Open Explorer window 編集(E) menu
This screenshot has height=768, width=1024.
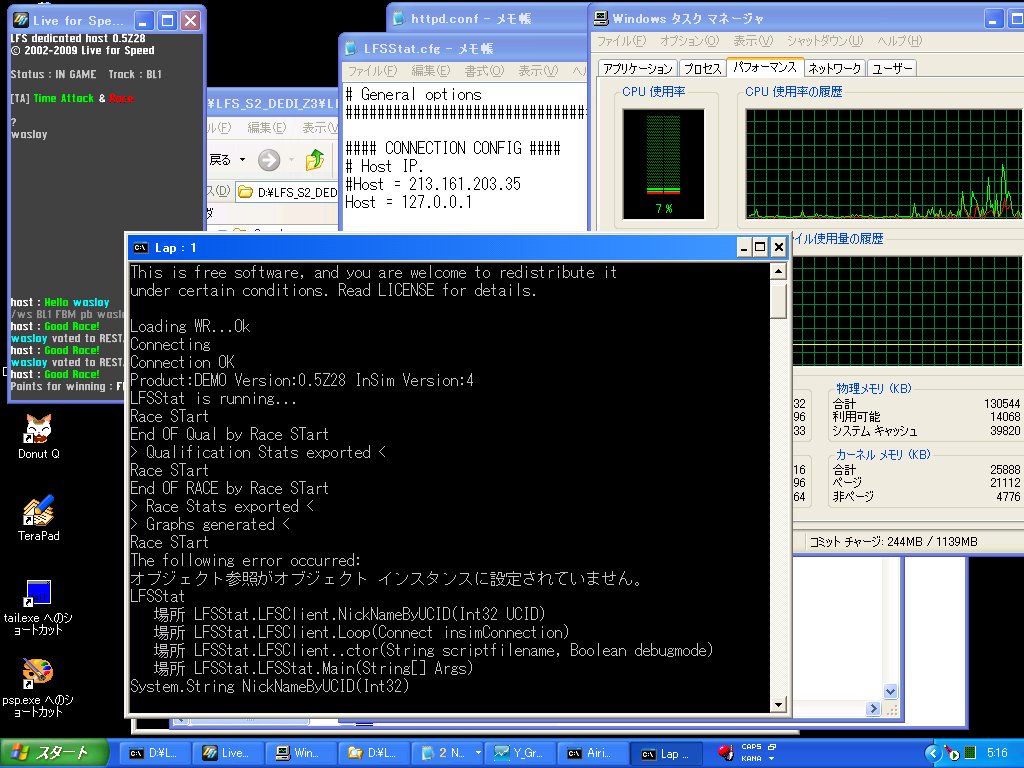(x=266, y=128)
